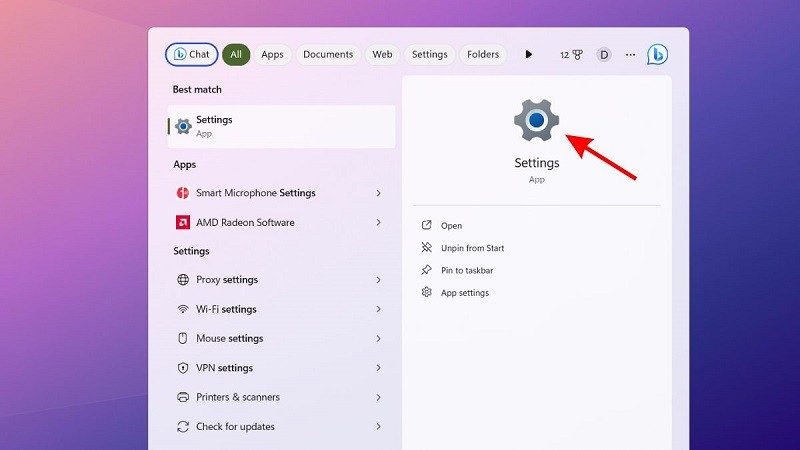Select Unpin from Start option
Viewport: 800px width, 450px height.
click(472, 248)
